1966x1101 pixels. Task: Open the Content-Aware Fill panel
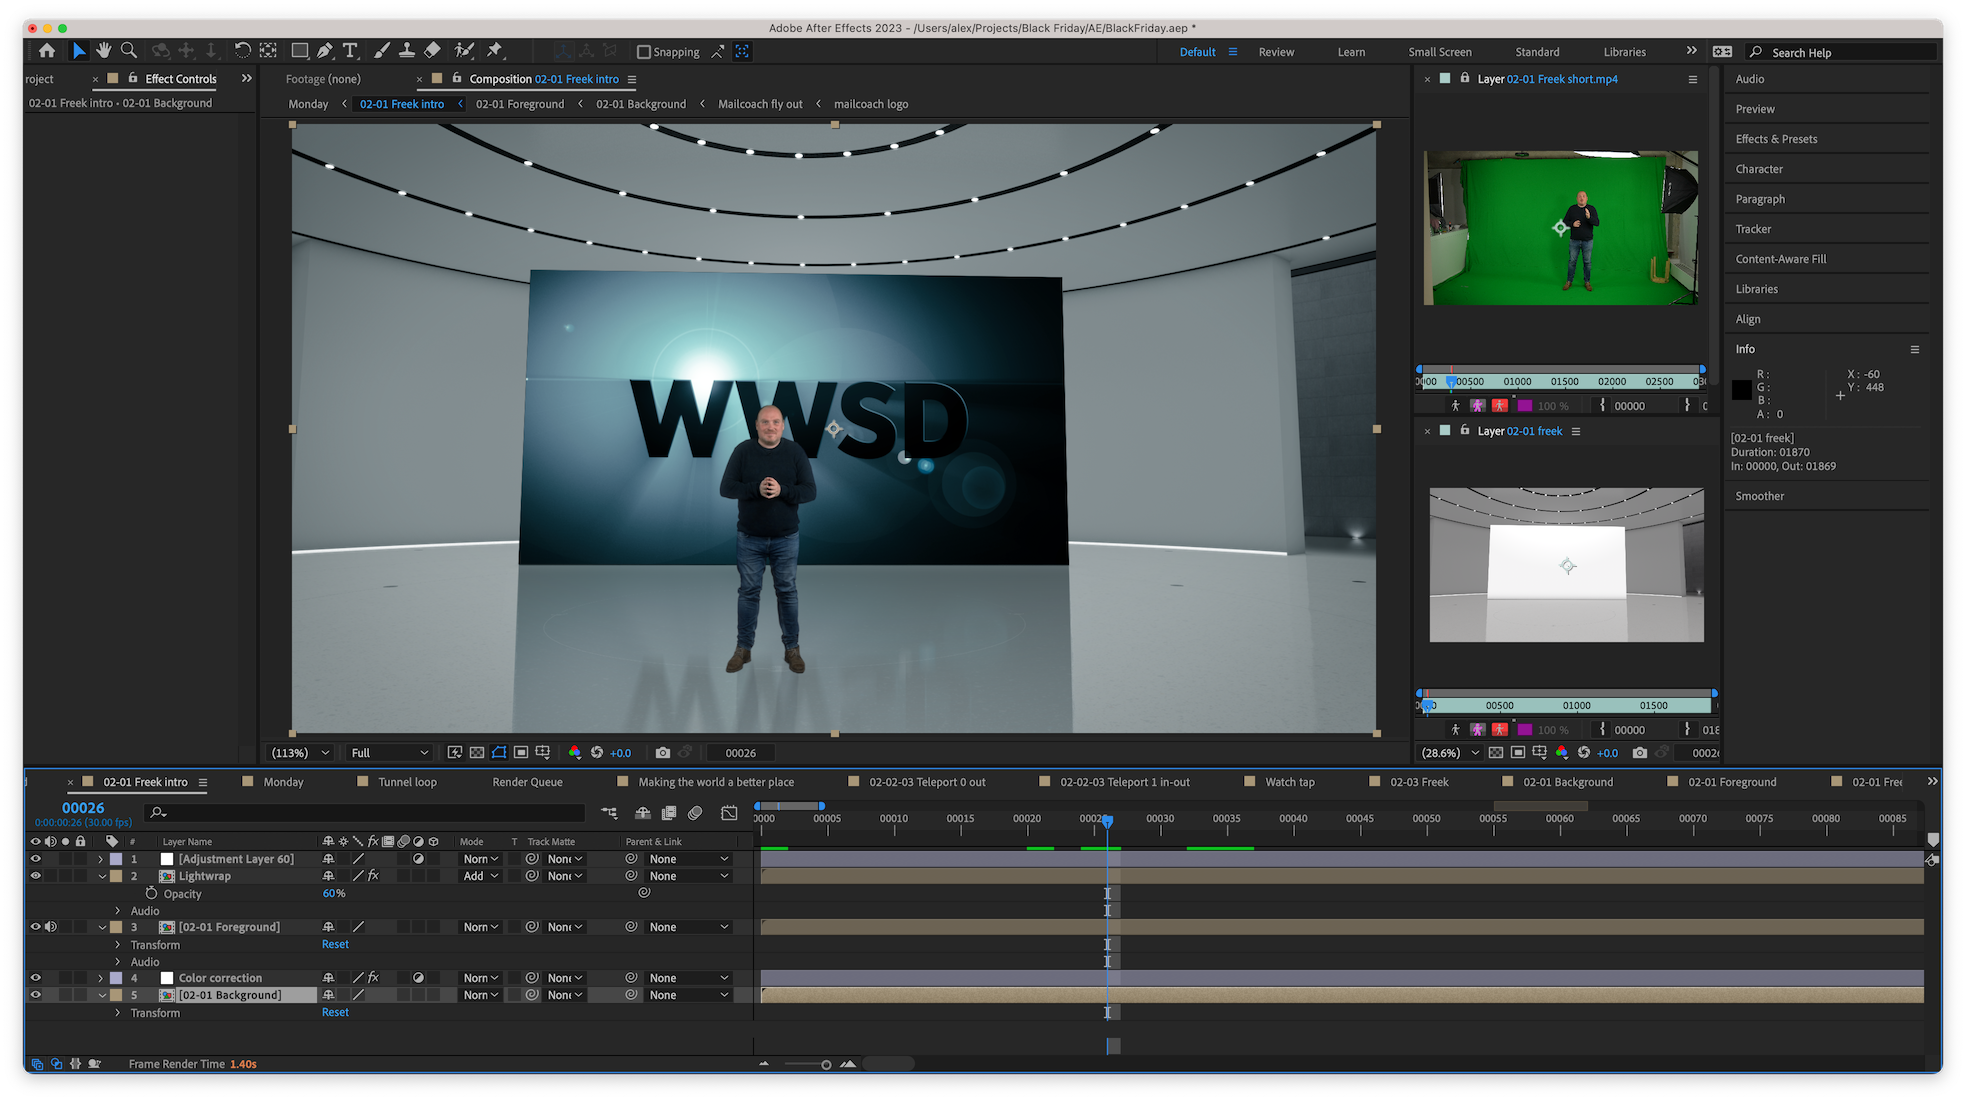1780,259
